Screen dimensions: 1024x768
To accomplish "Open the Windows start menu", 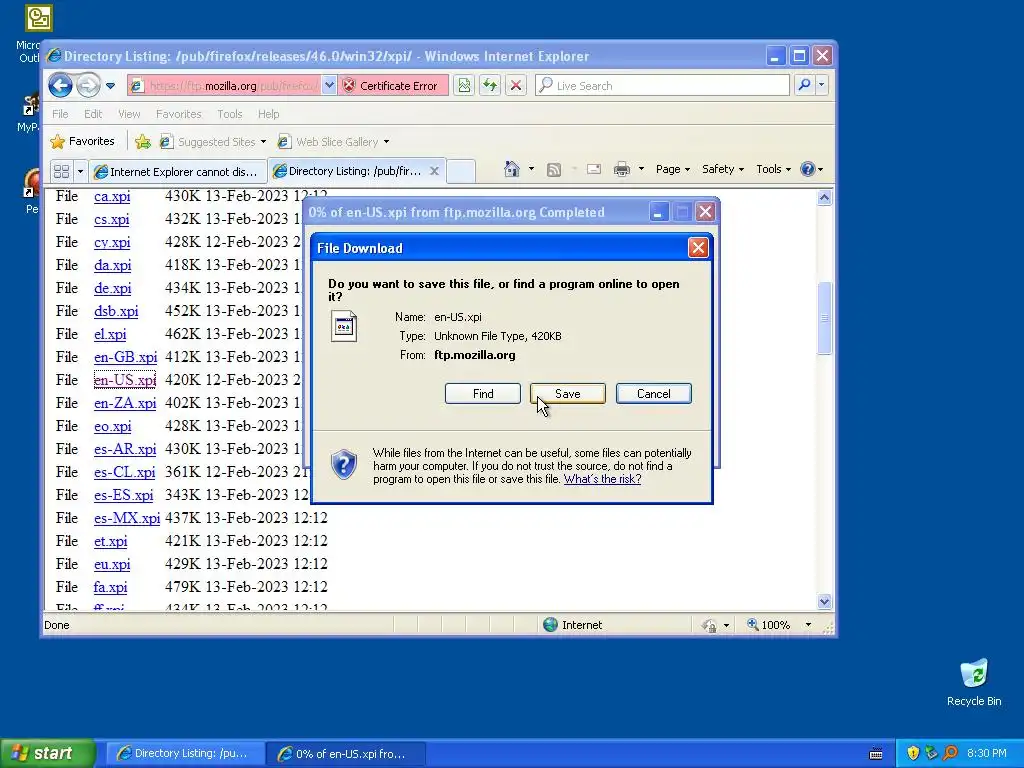I will pyautogui.click(x=47, y=753).
